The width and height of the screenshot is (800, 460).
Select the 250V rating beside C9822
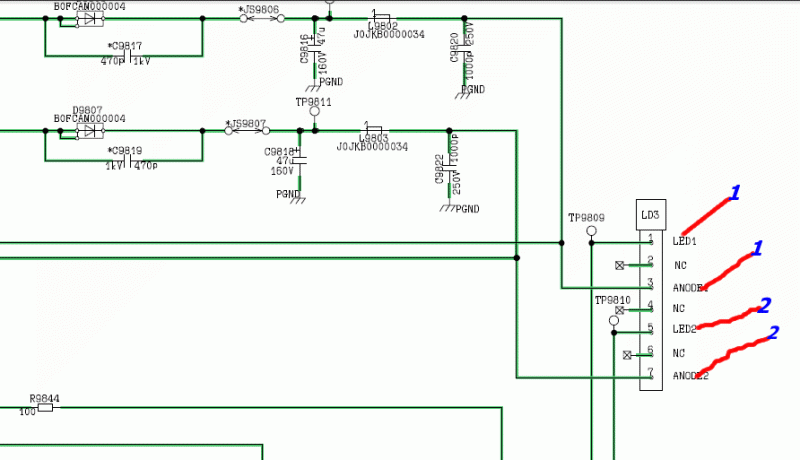457,183
